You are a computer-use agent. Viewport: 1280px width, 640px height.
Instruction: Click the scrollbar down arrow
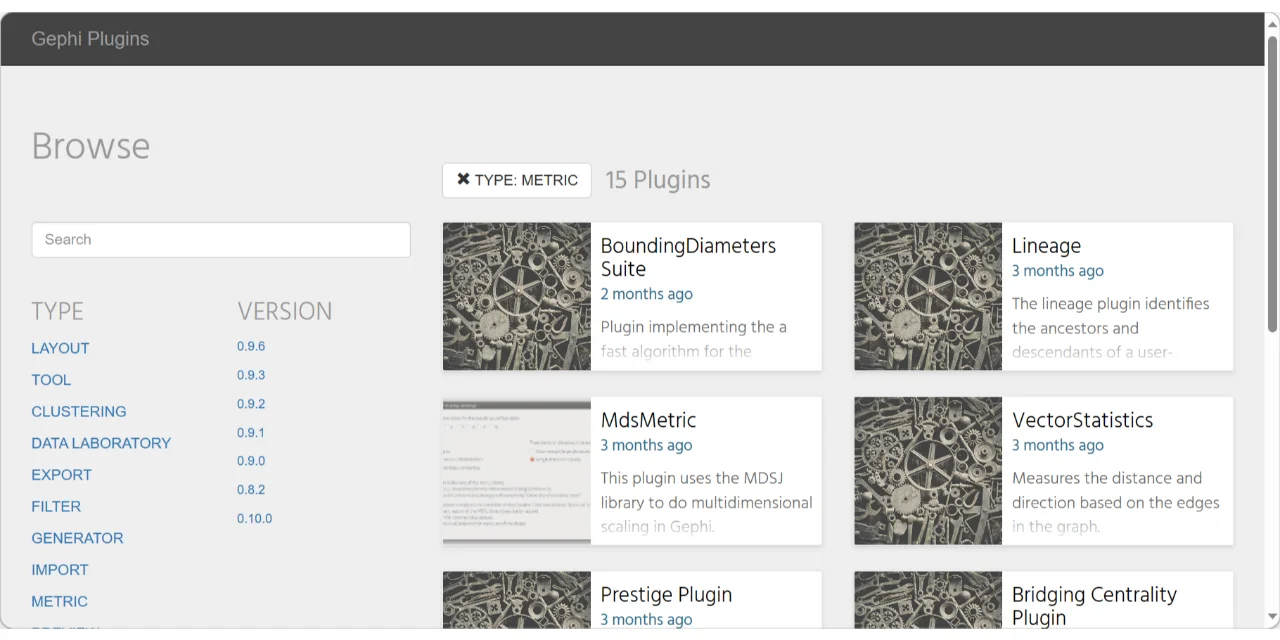coord(1273,617)
